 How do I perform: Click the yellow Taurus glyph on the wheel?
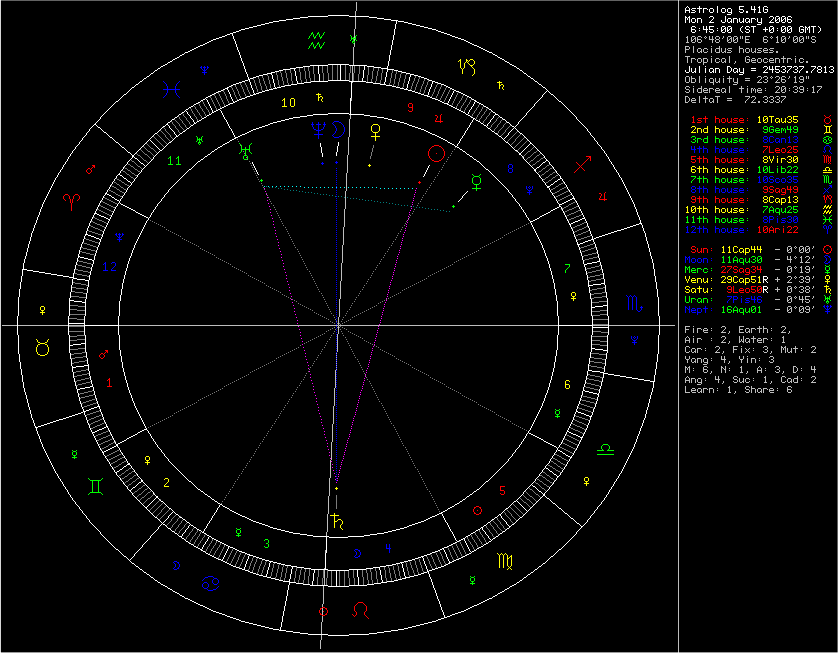tap(43, 348)
